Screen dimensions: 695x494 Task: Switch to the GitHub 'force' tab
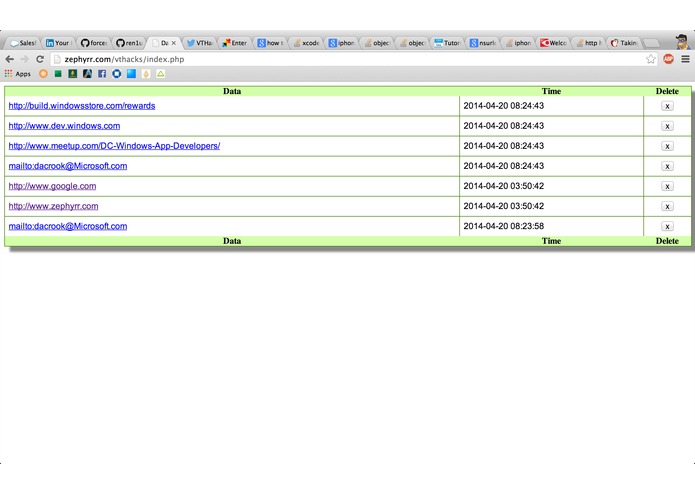94,43
